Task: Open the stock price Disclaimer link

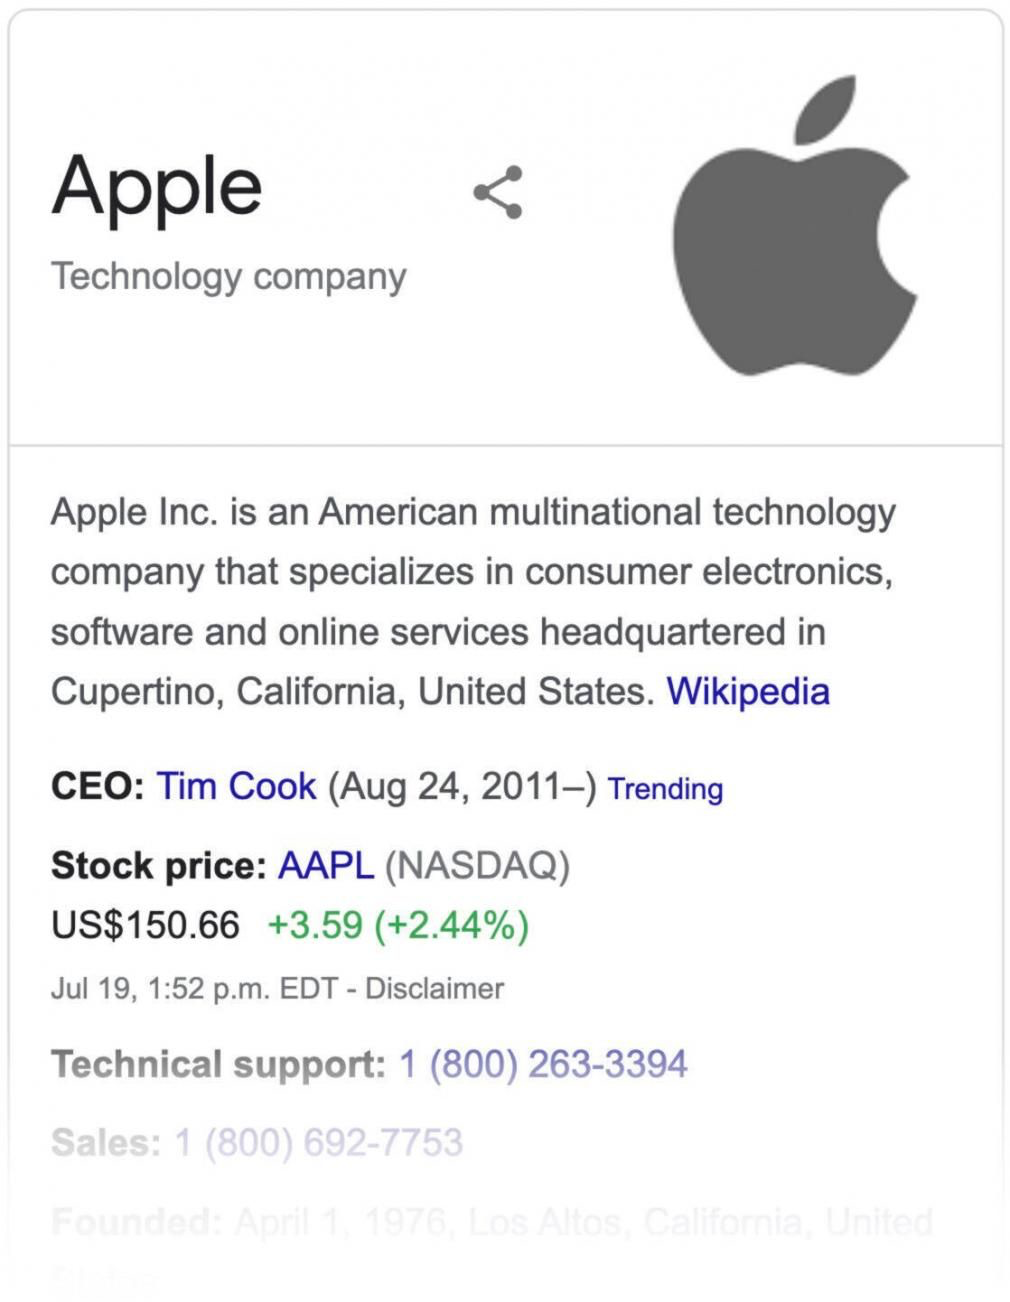Action: click(432, 990)
